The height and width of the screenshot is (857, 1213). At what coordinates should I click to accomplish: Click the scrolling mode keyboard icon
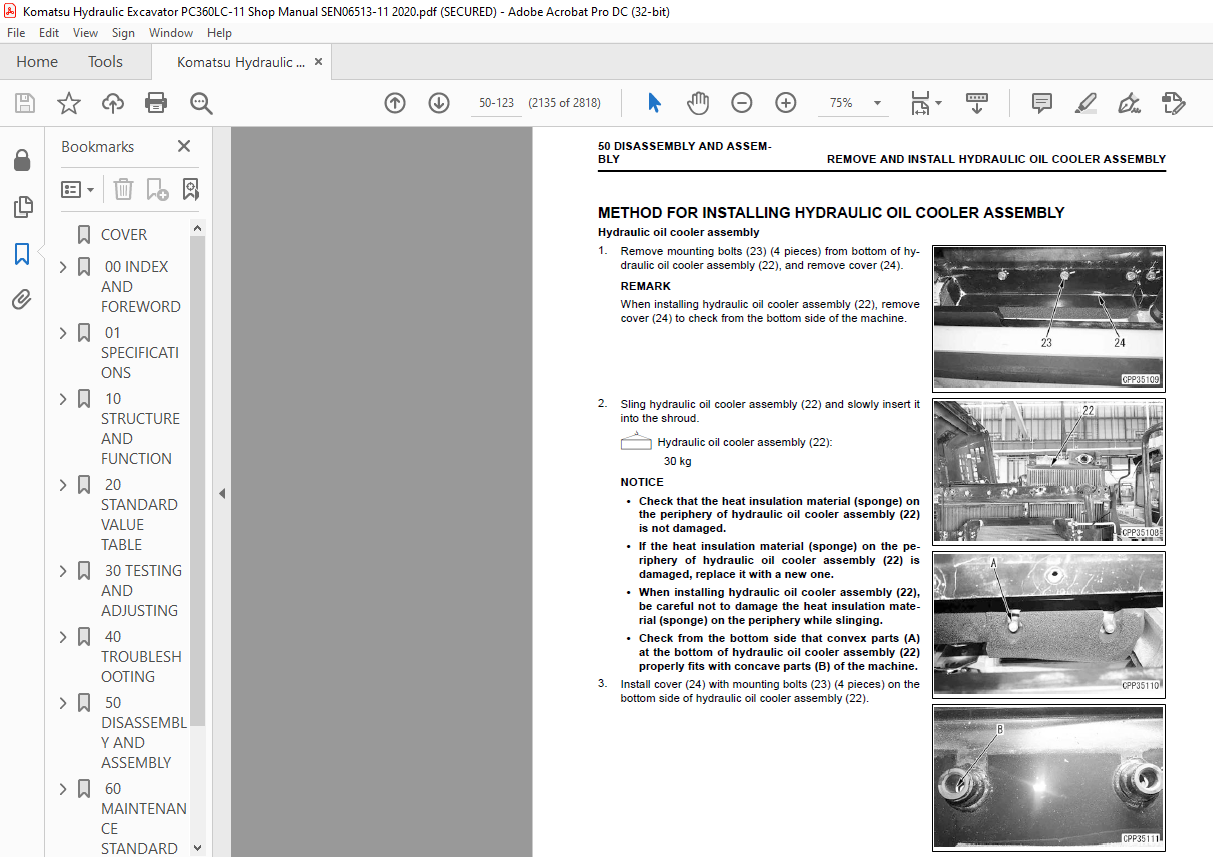pos(977,103)
